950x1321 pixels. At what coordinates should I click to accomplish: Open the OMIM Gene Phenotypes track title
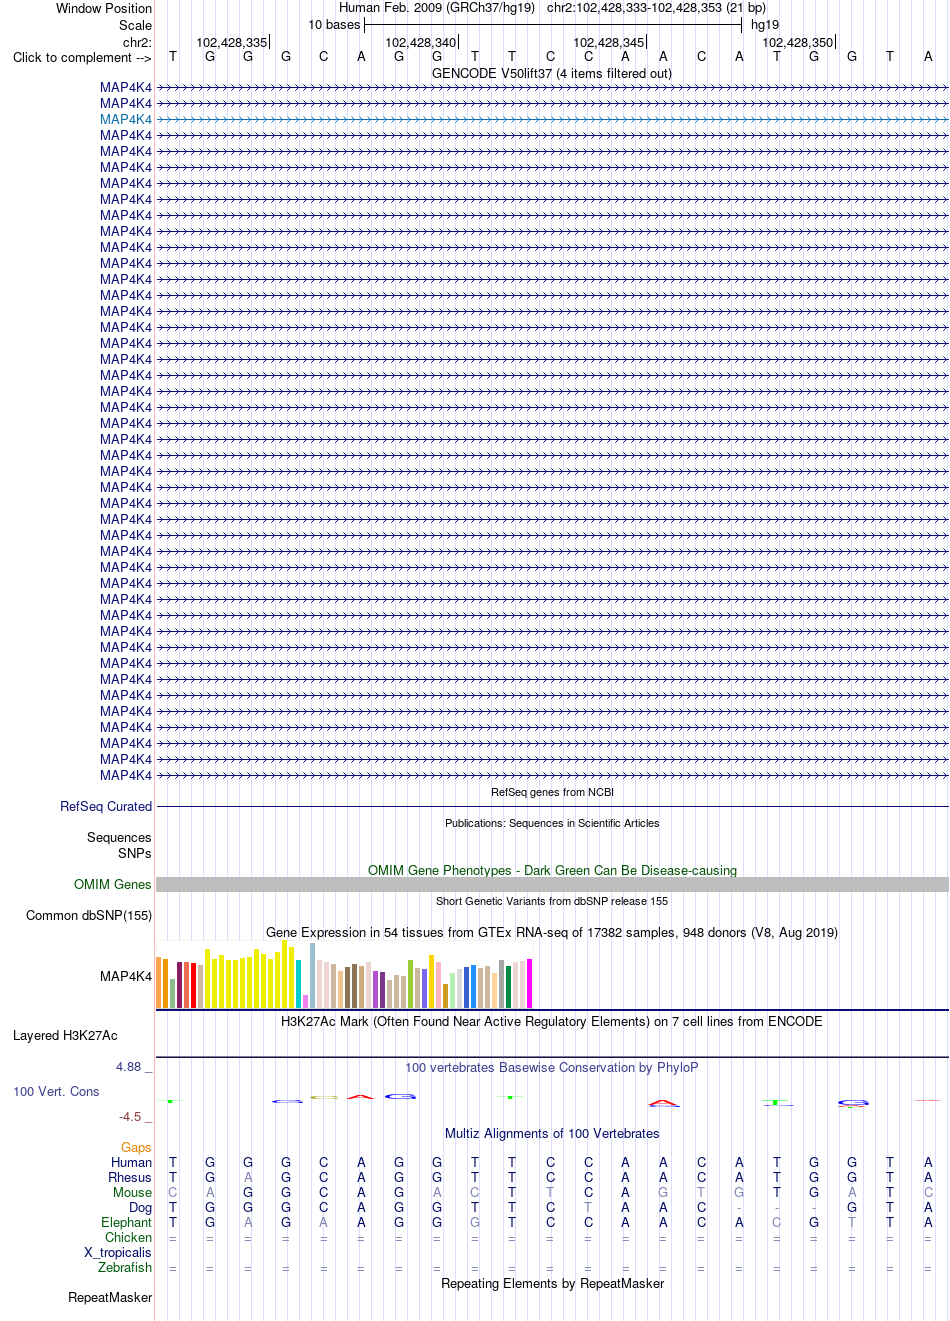[552, 870]
